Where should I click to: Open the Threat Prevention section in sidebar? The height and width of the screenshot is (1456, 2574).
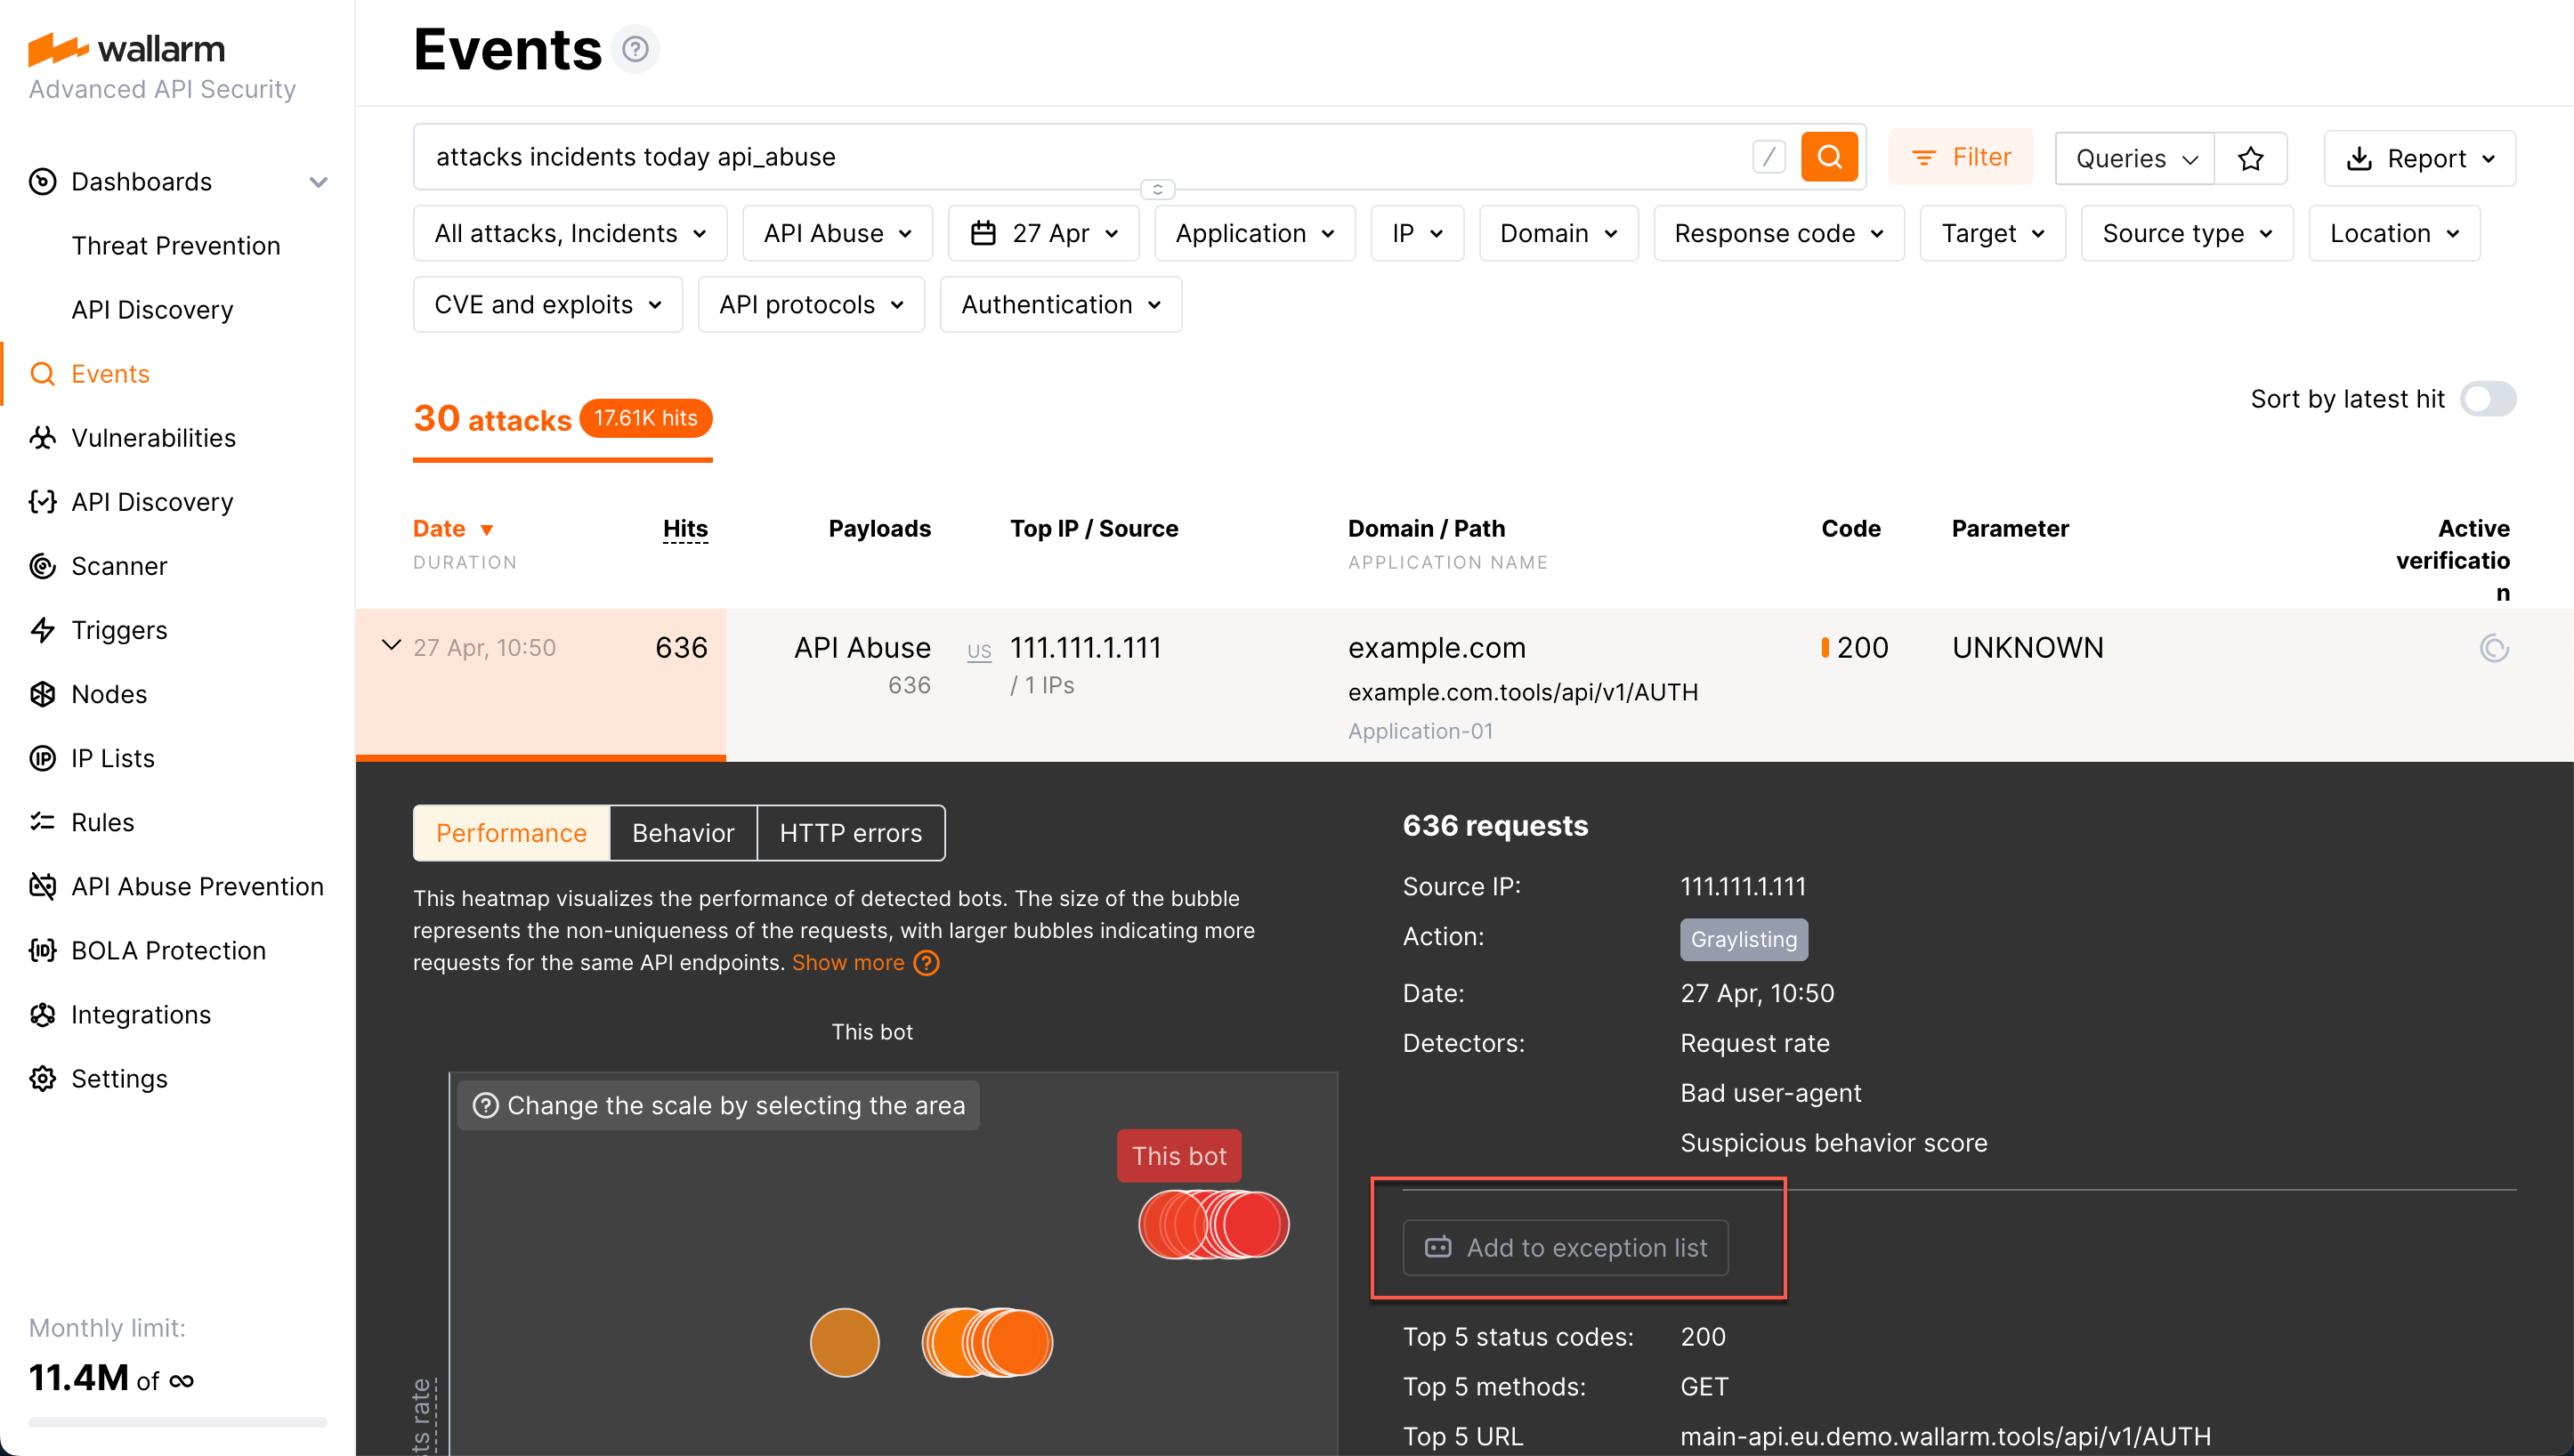coord(176,245)
